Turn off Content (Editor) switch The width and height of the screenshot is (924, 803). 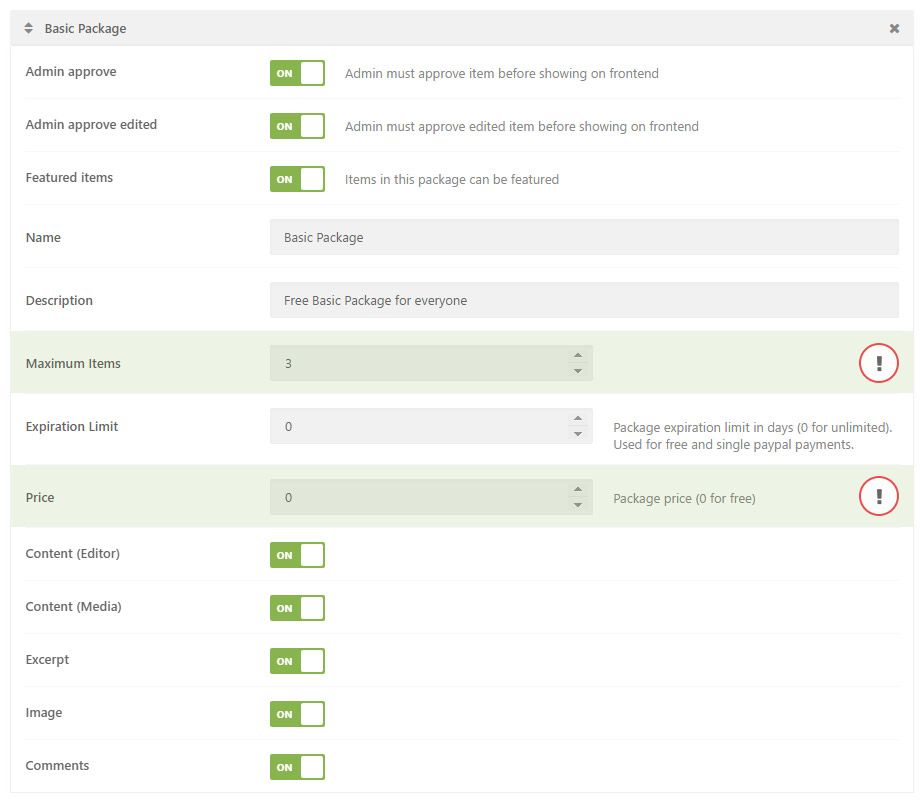pyautogui.click(x=298, y=555)
